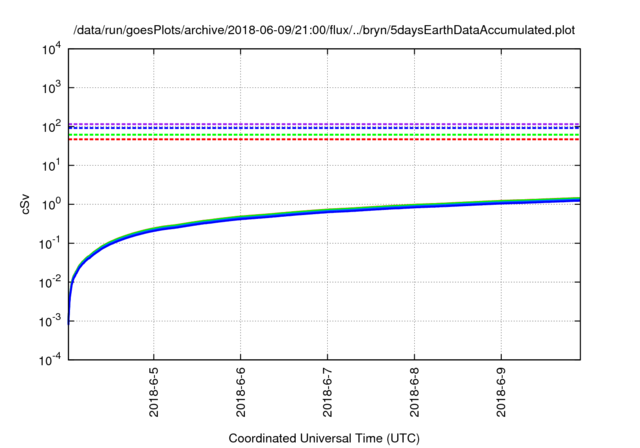The image size is (640, 448).
Task: Click the green dashed threshold line
Action: tap(324, 135)
